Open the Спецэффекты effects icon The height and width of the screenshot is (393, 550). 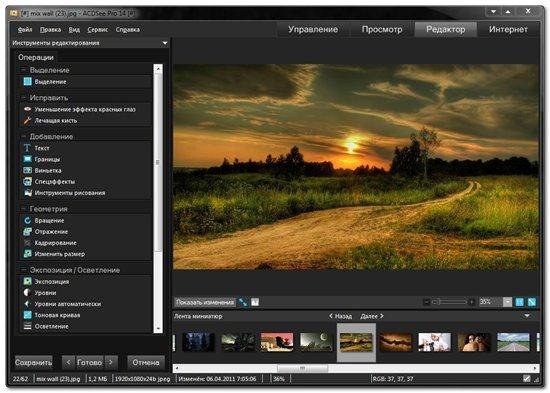(x=27, y=181)
